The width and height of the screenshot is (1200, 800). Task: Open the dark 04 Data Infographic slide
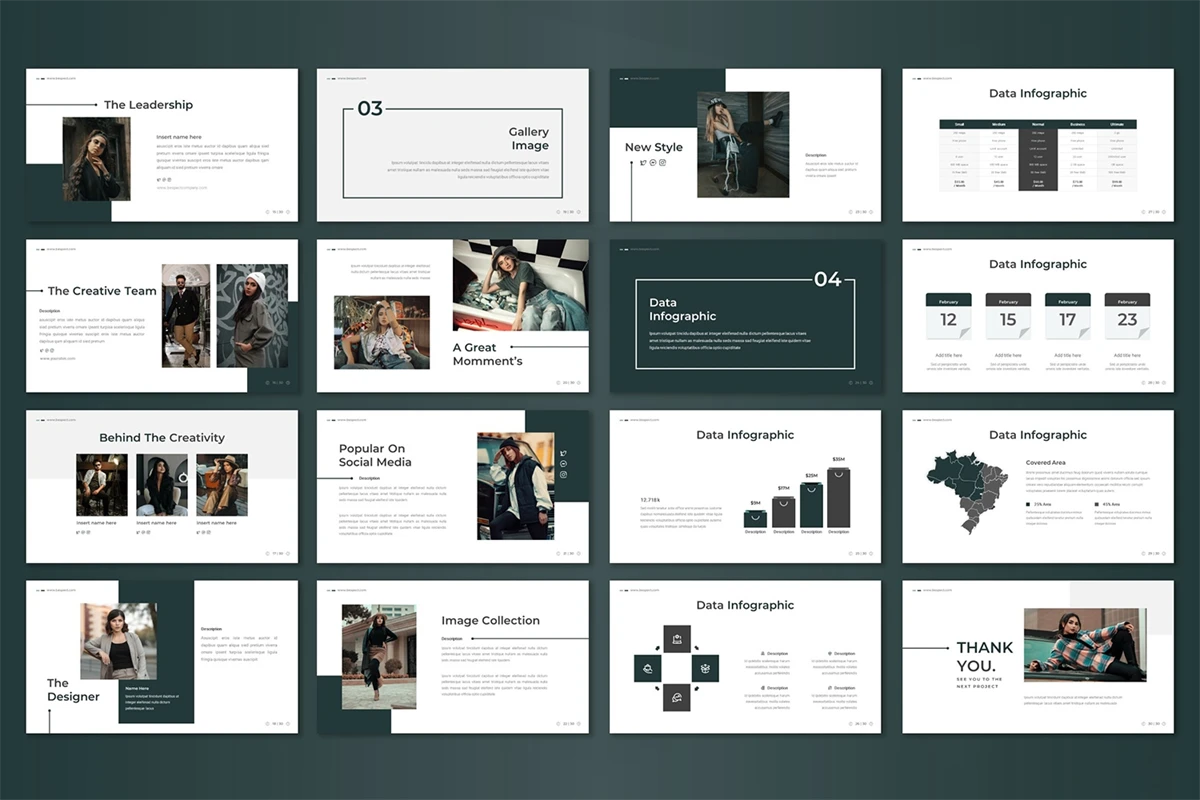[x=745, y=316]
